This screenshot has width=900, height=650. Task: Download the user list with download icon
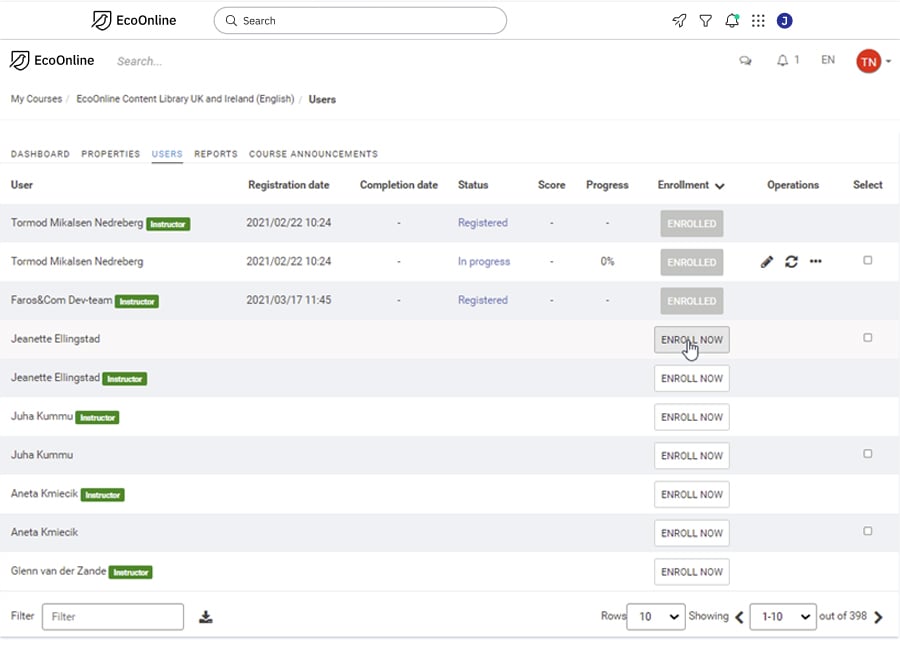click(205, 617)
